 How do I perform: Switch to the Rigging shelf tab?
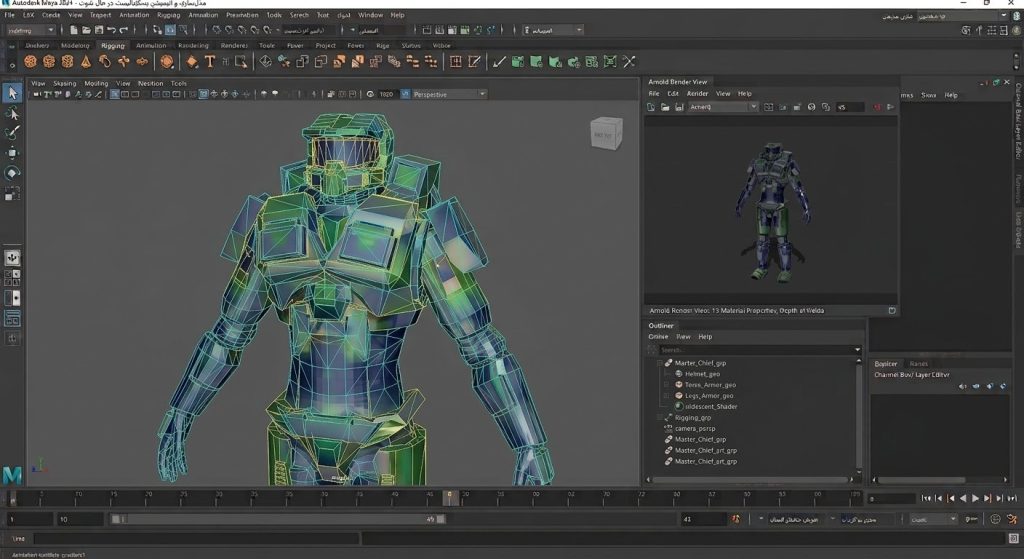pos(112,46)
